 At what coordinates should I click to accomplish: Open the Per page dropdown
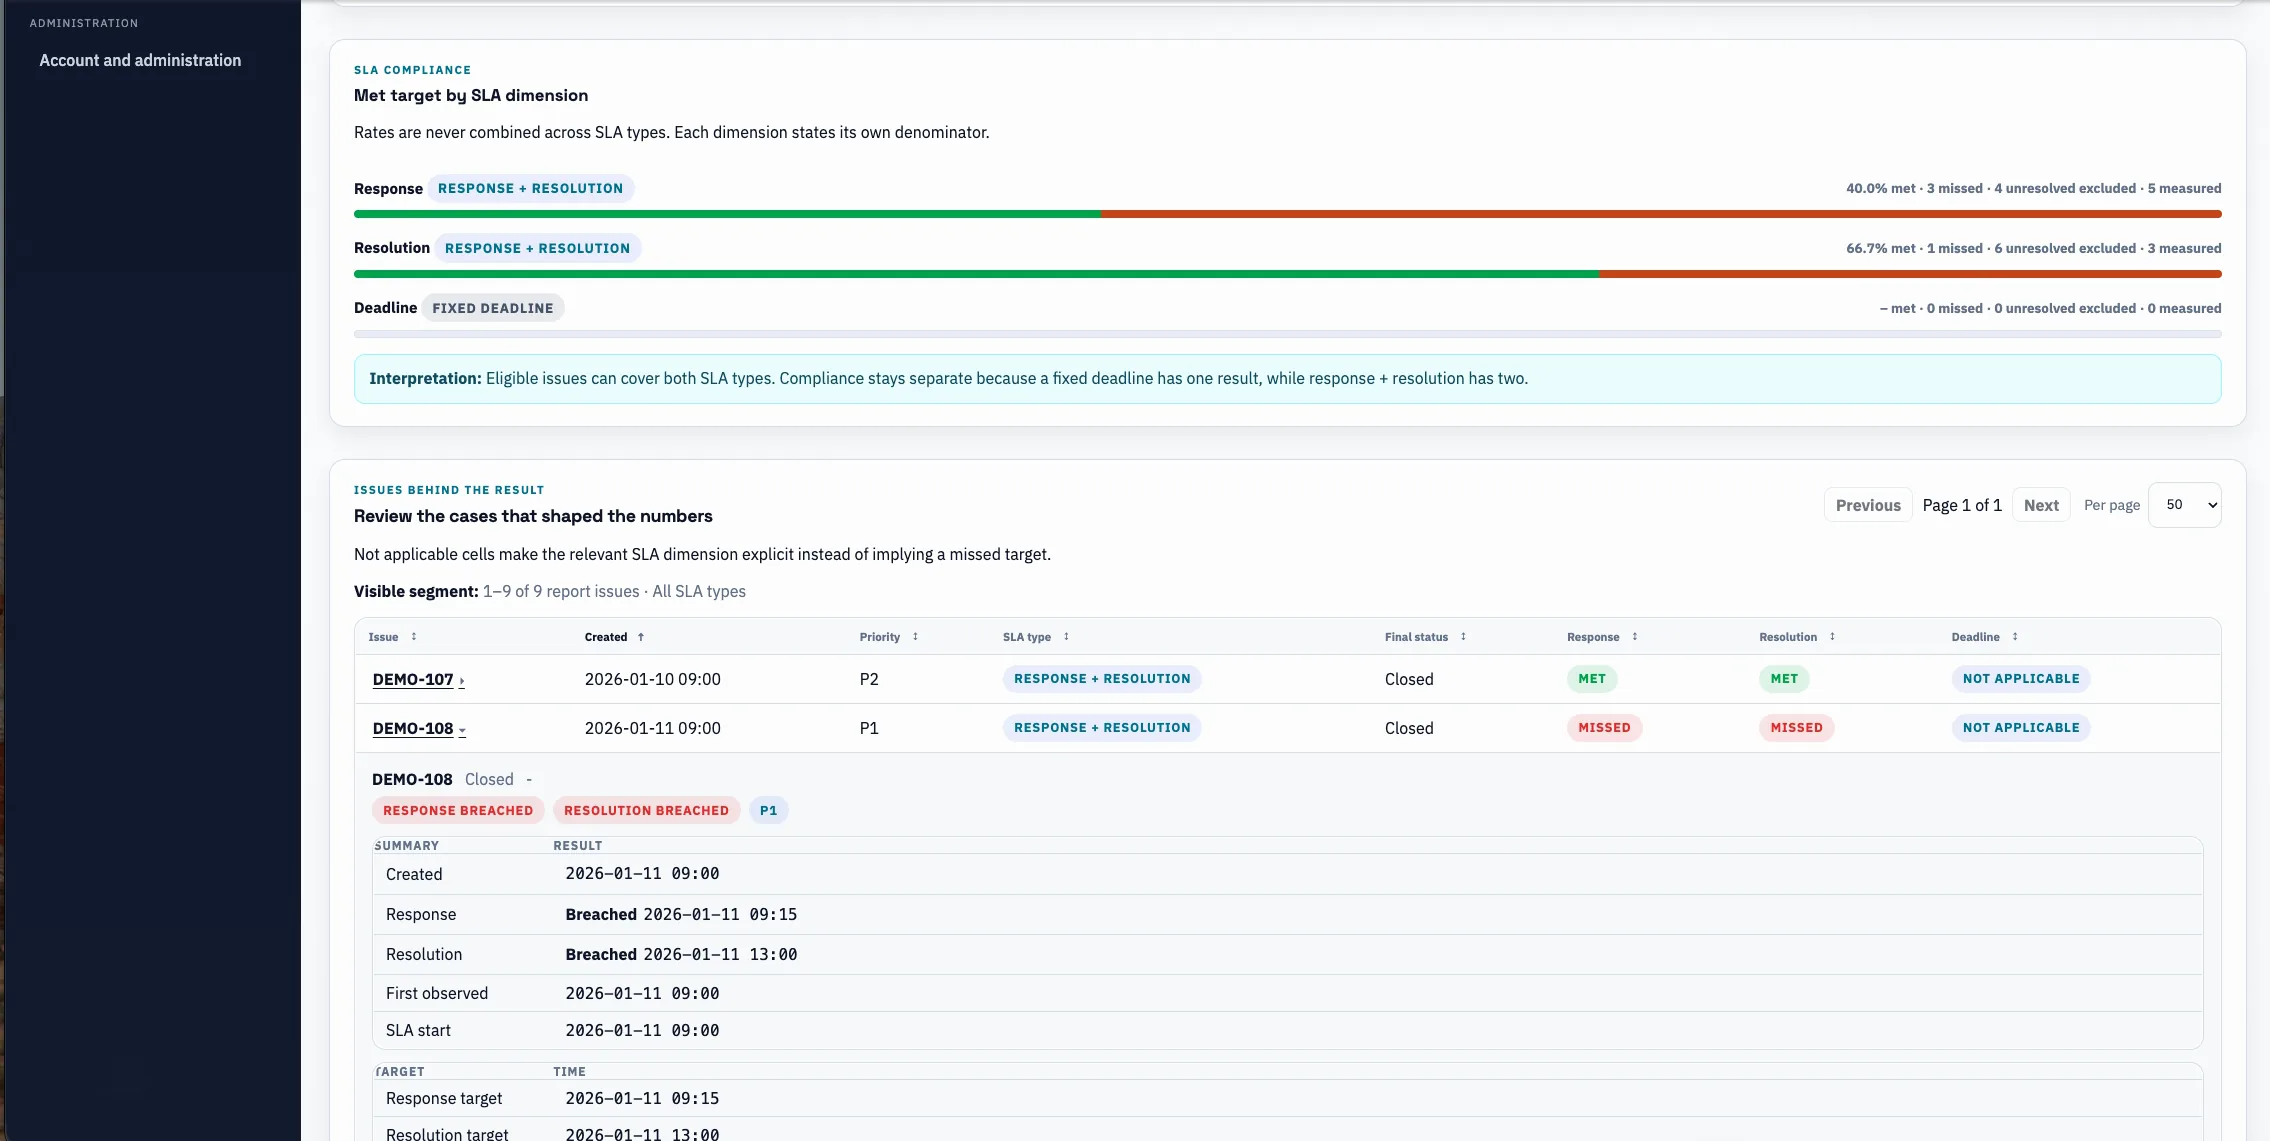pyautogui.click(x=2184, y=505)
